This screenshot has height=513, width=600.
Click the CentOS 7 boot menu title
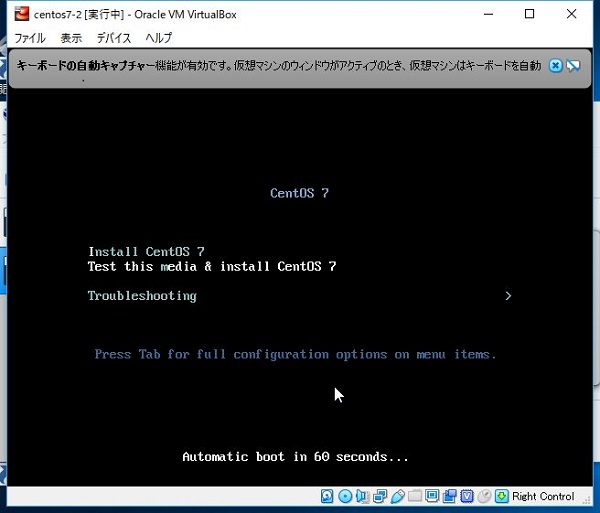[x=299, y=193]
